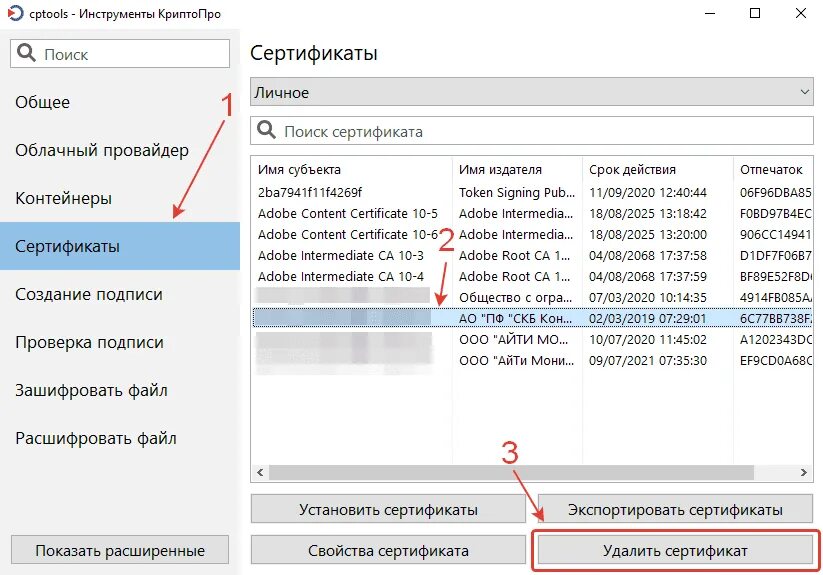823x575 pixels.
Task: Click date 11/09/2020 12:40:44 cell
Action: pyautogui.click(x=648, y=193)
